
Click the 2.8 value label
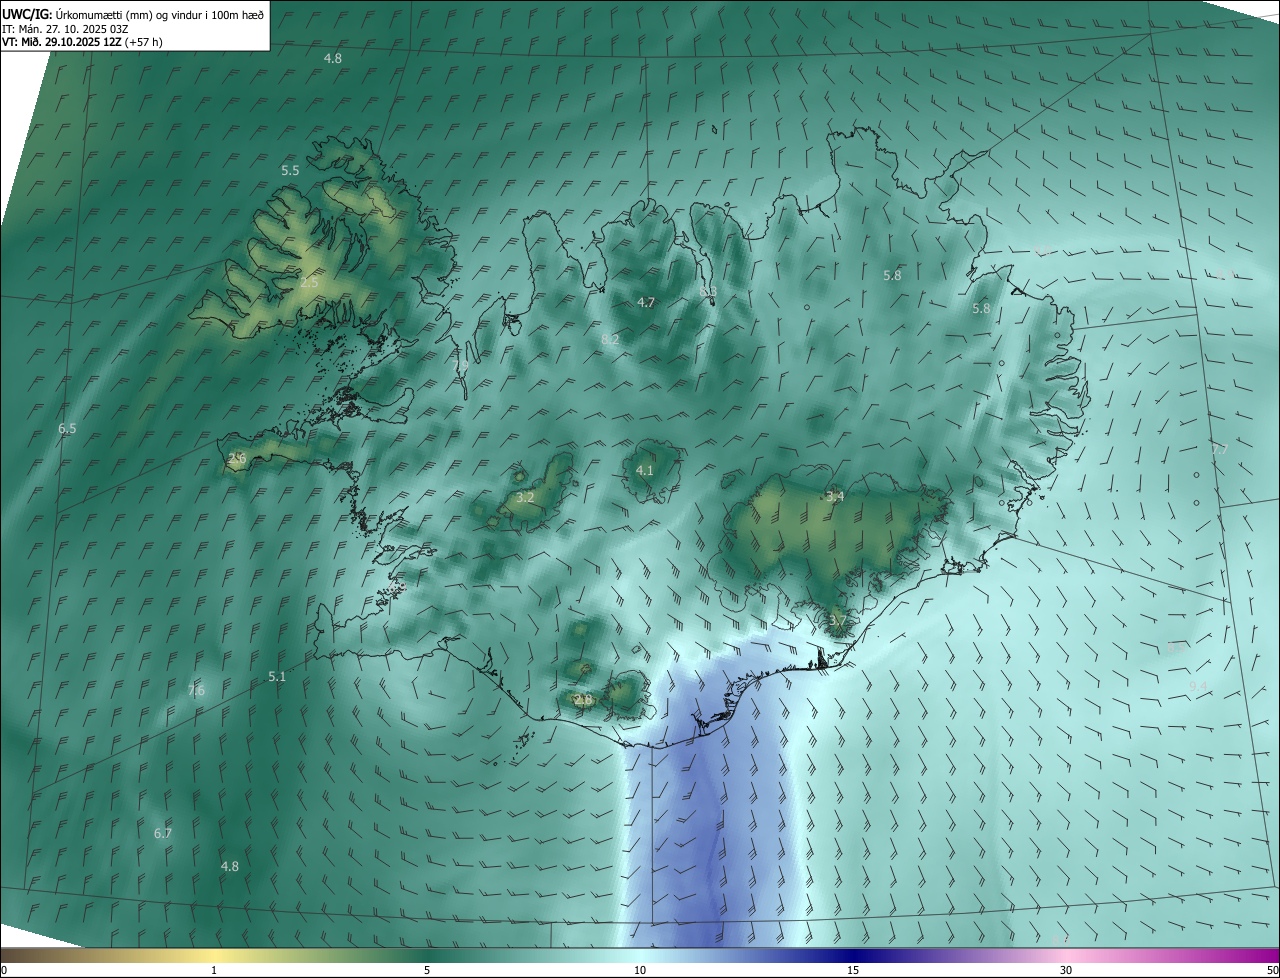coord(584,699)
